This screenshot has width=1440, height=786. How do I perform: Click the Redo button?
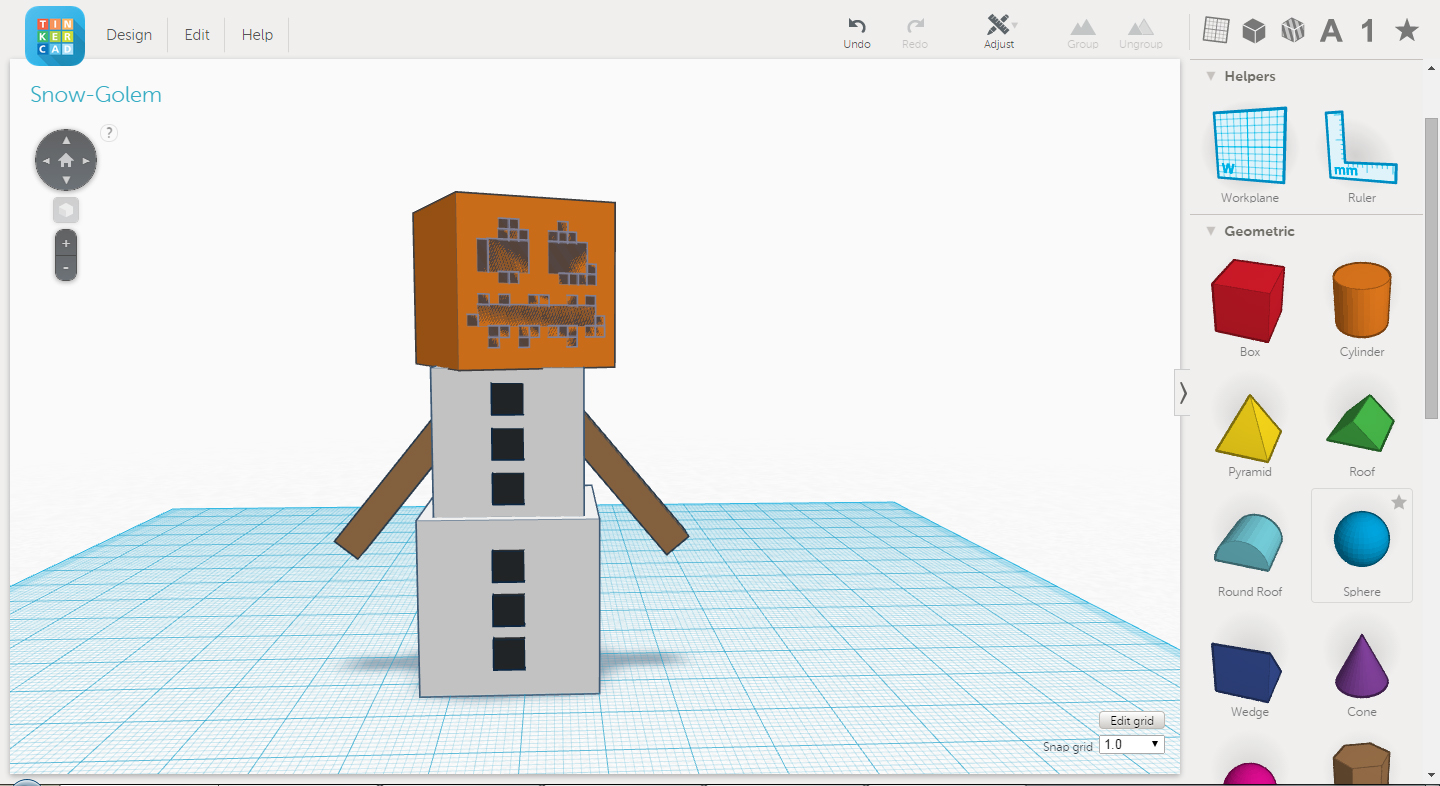coord(915,33)
